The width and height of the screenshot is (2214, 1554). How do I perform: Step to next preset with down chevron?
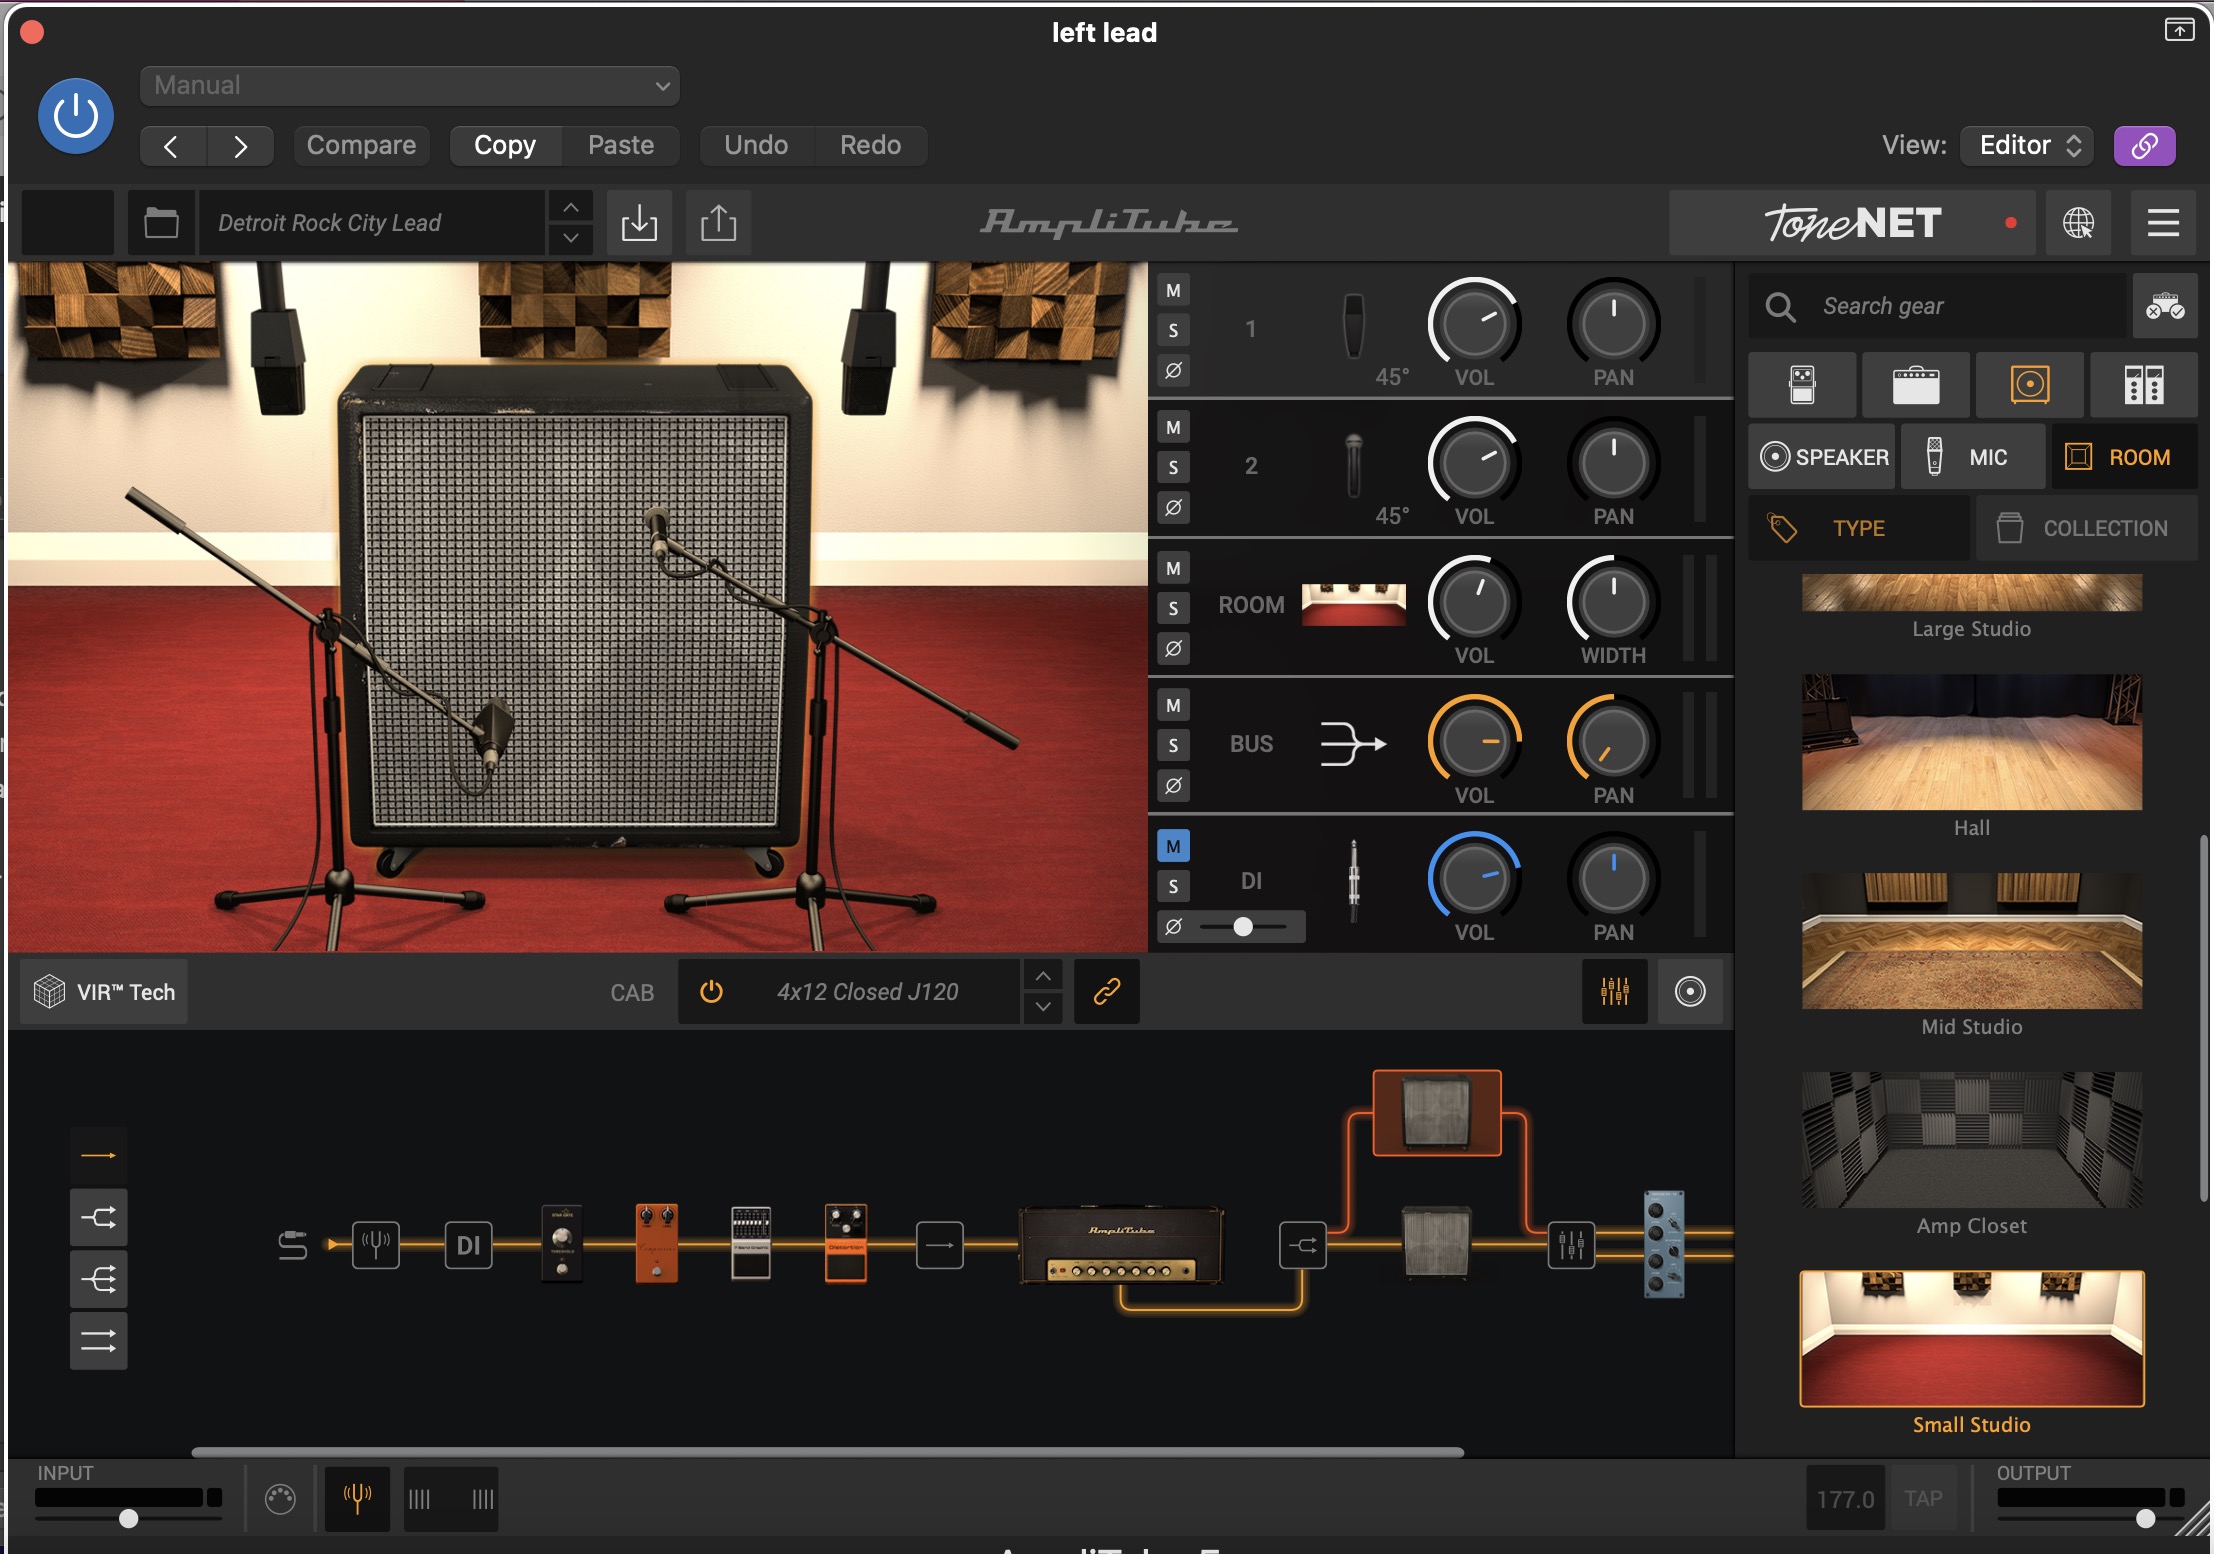[x=571, y=238]
